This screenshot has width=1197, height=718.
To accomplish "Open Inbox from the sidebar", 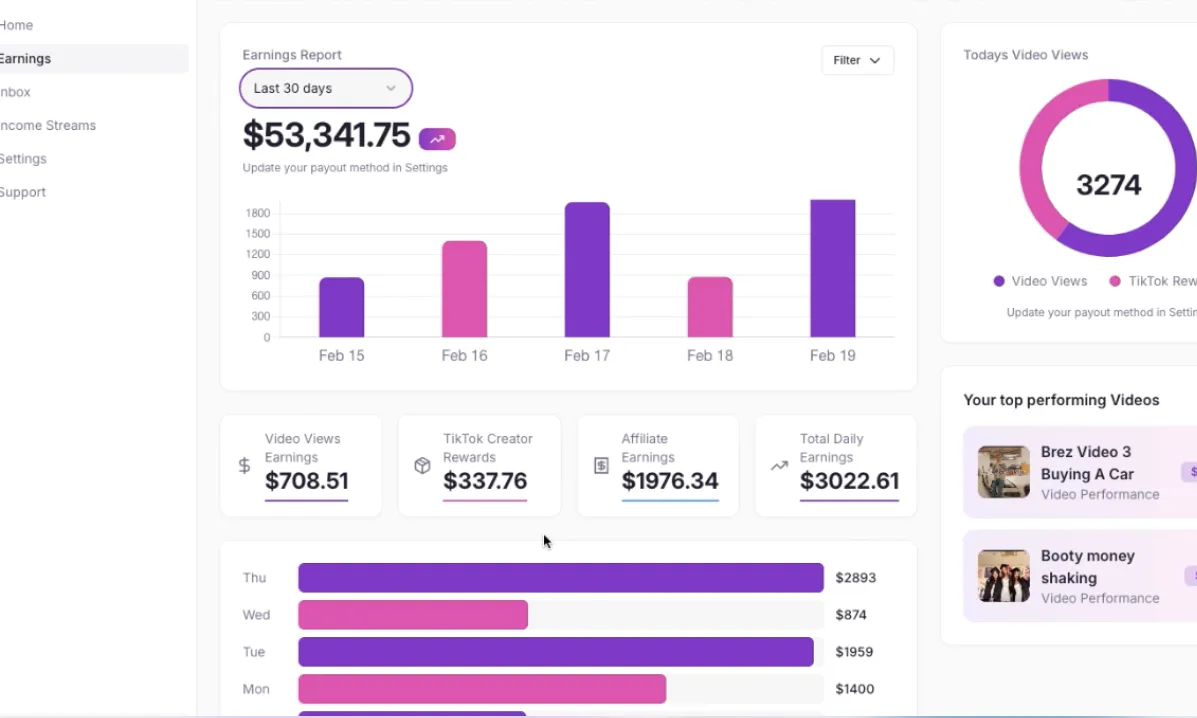I will pyautogui.click(x=16, y=92).
